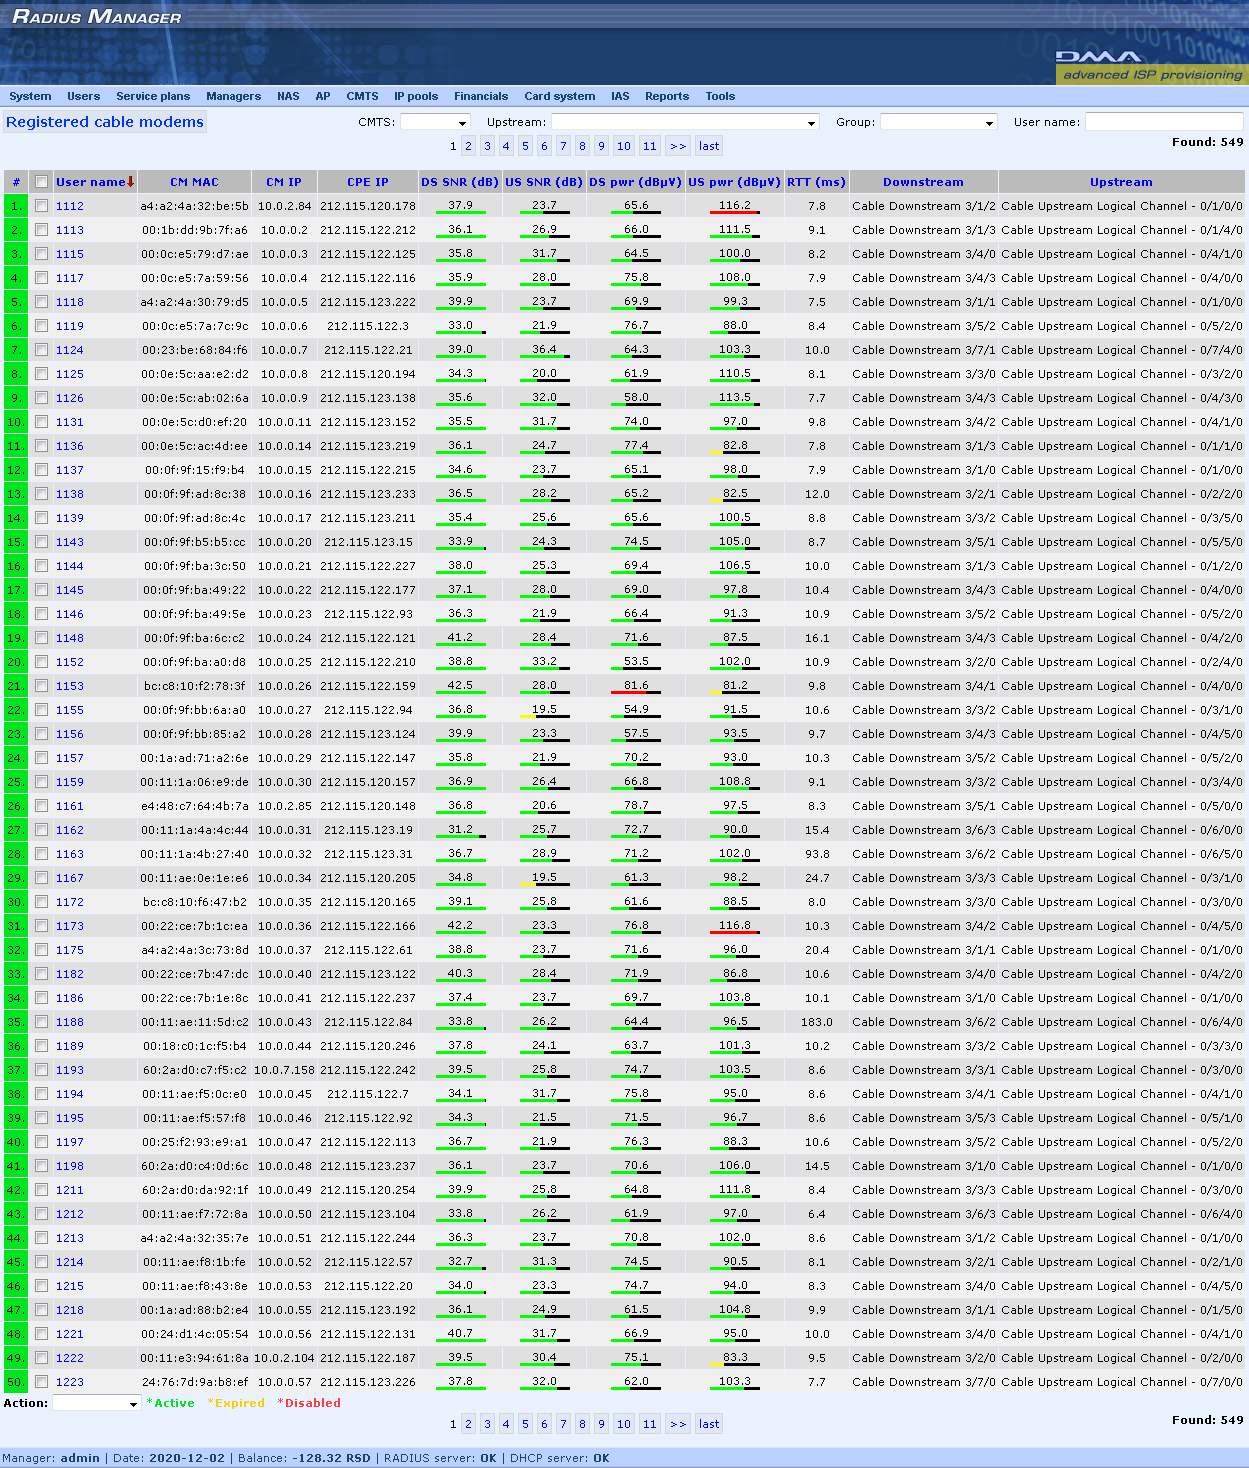1249x1468 pixels.
Task: Open the AP menu
Action: tap(323, 96)
